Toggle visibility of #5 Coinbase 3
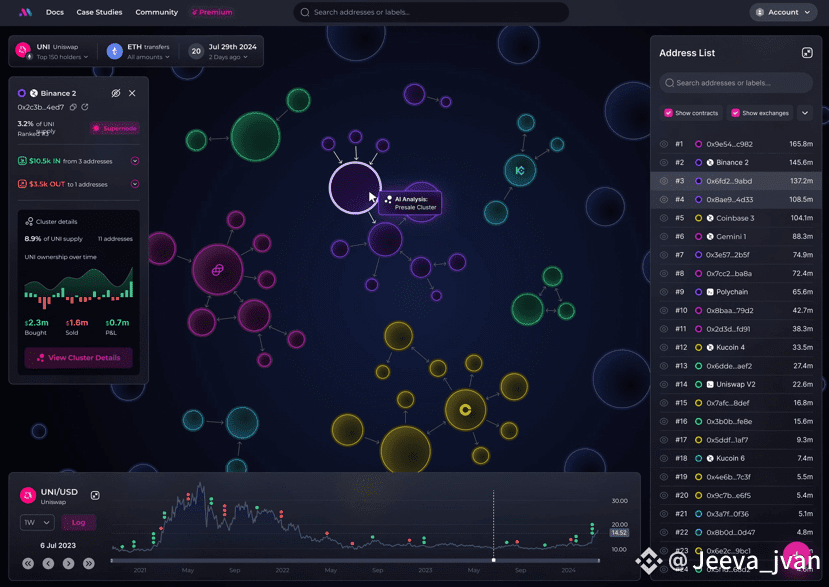 [x=664, y=218]
